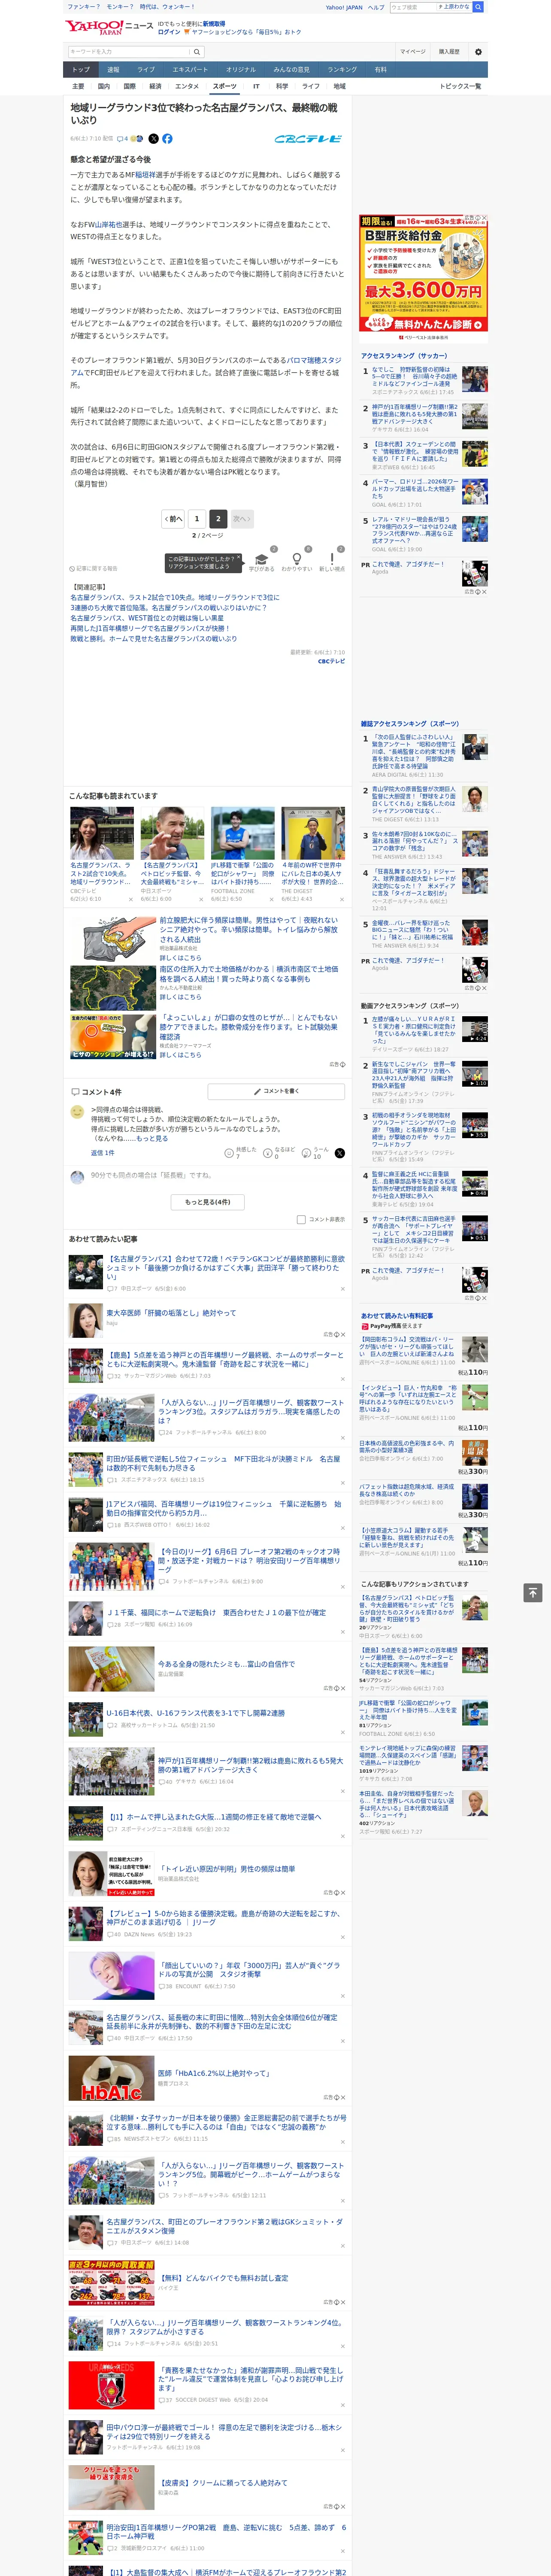Open 山岸祐也 player link
Image resolution: width=551 pixels, height=2576 pixels.
point(109,224)
